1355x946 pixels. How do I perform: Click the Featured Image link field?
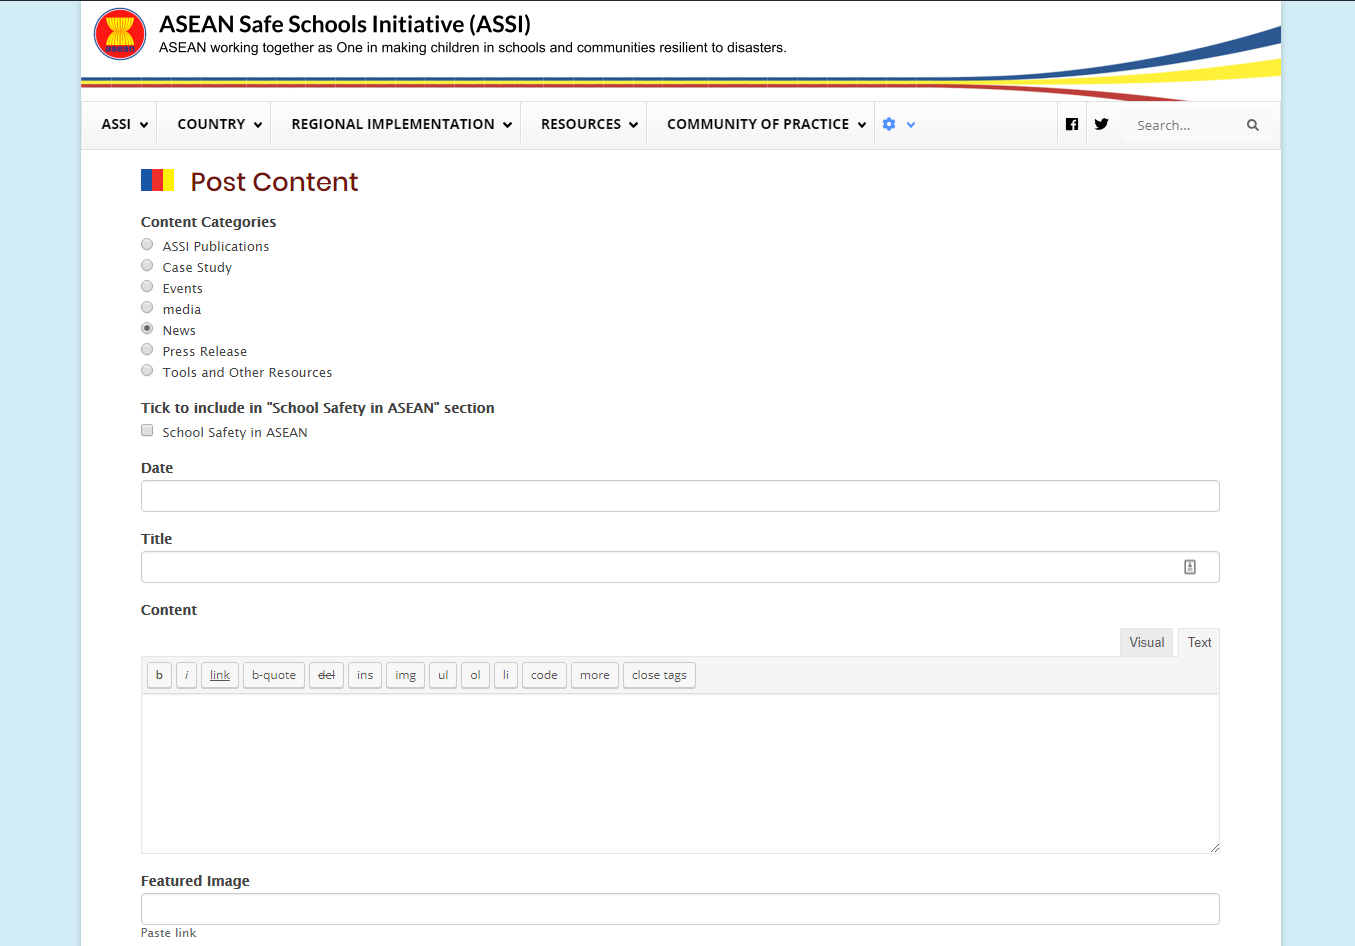click(x=680, y=909)
